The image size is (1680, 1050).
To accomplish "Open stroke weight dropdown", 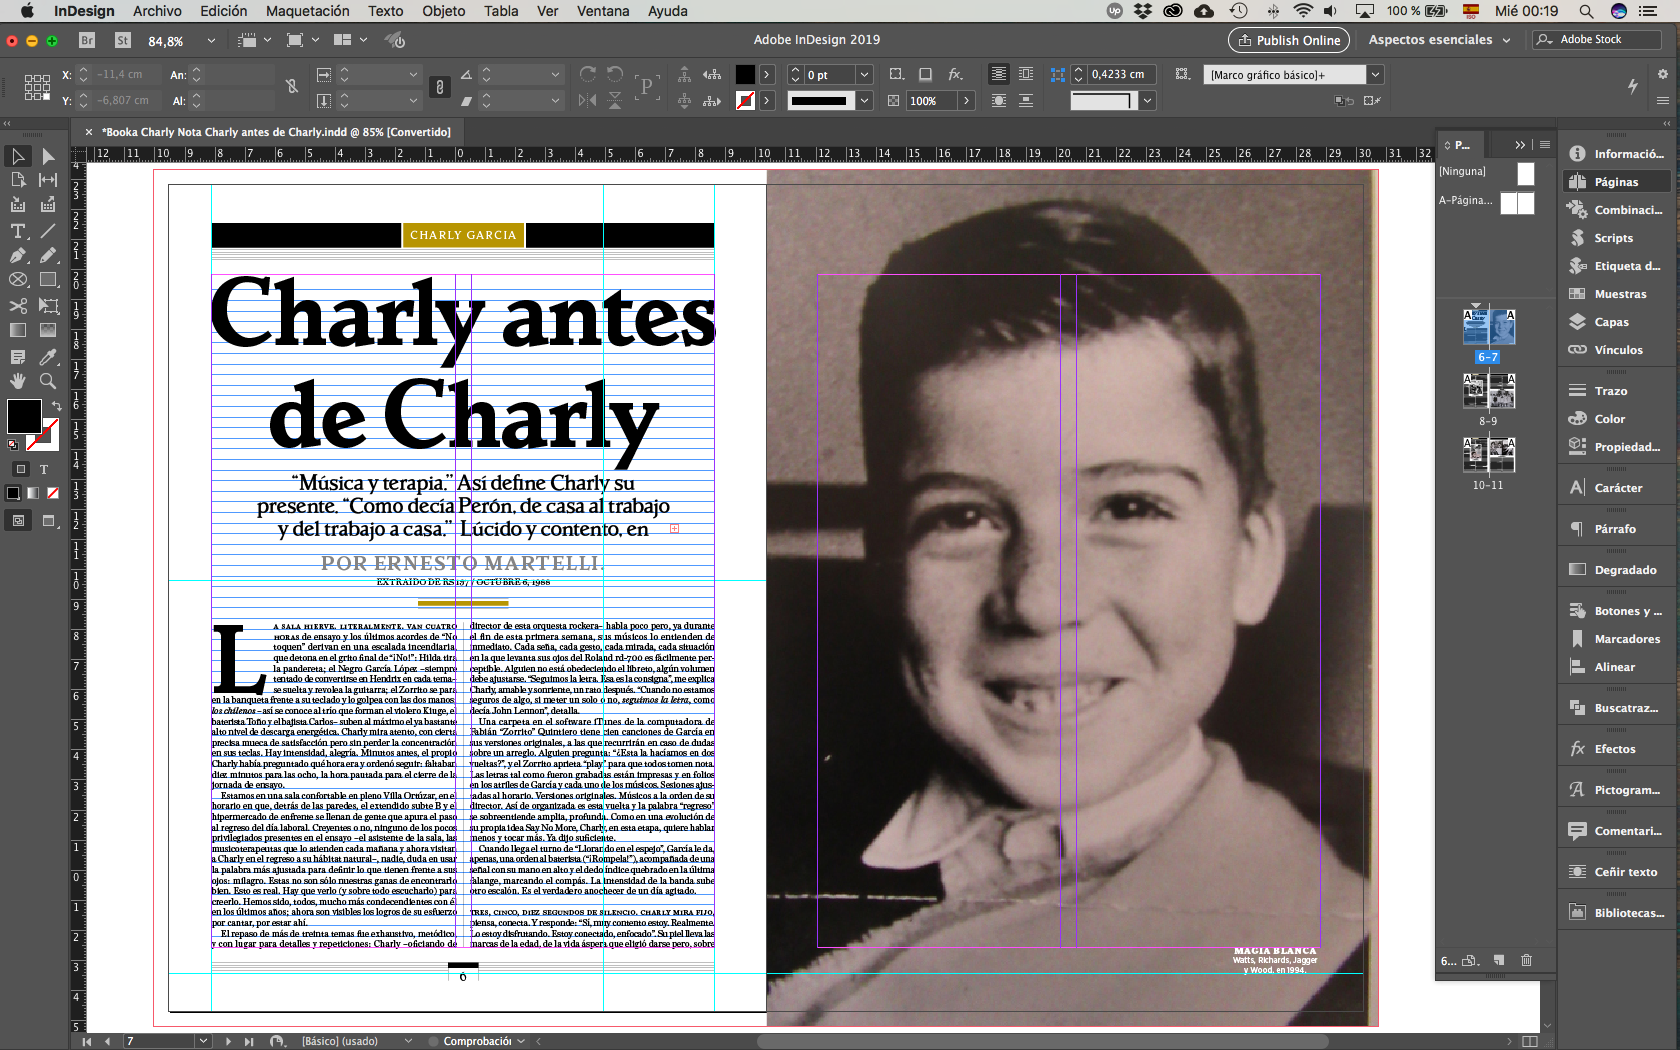I will click(865, 75).
